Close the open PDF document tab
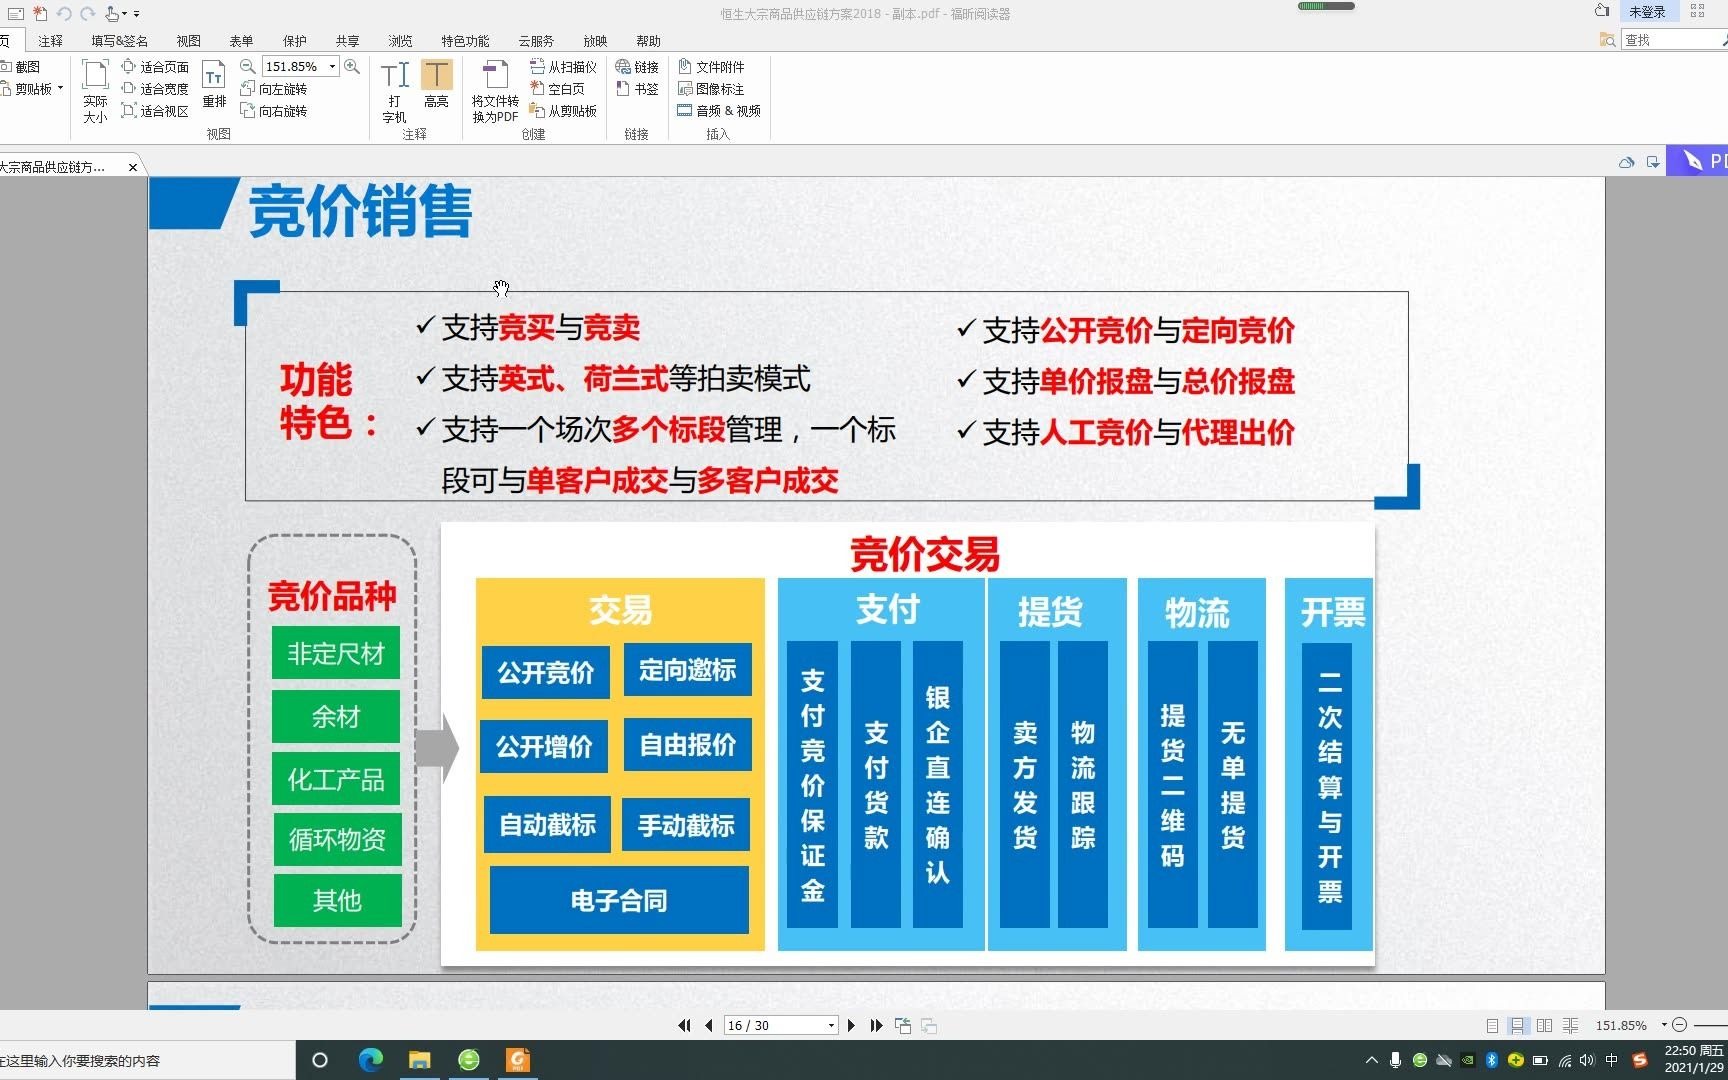This screenshot has width=1728, height=1080. click(133, 167)
